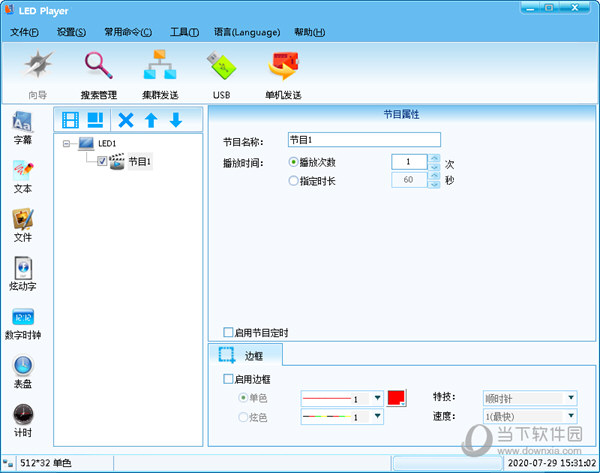Move item down with arrow icon
The height and width of the screenshot is (473, 600).
point(176,120)
